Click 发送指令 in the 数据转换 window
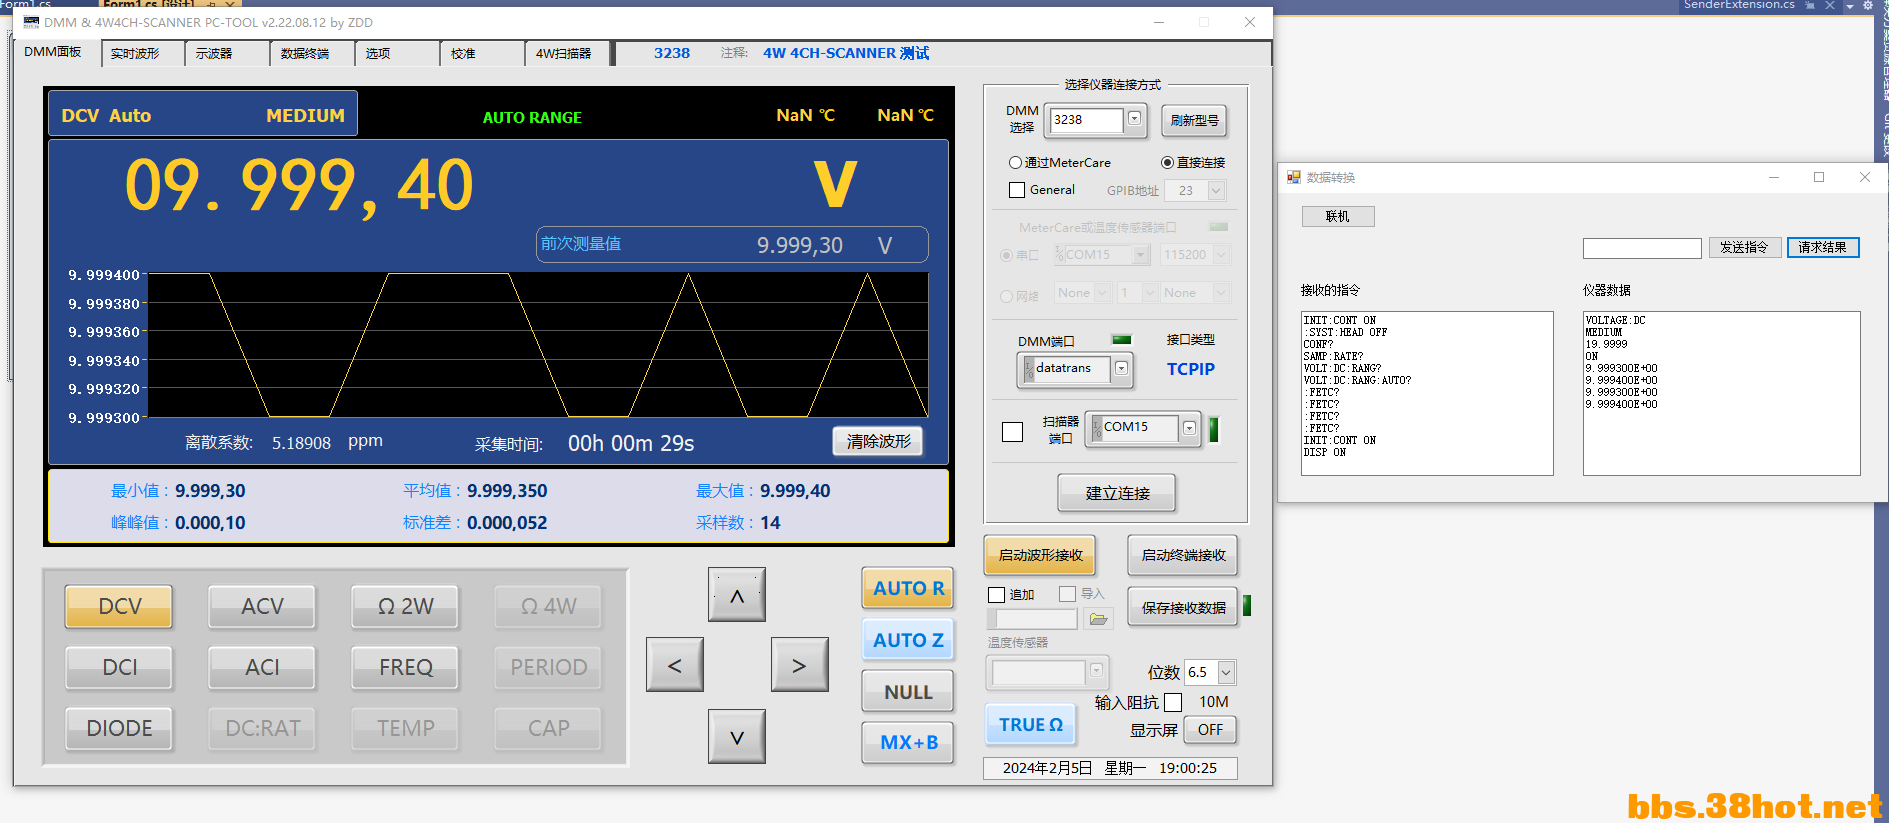The image size is (1889, 823). pyautogui.click(x=1744, y=247)
